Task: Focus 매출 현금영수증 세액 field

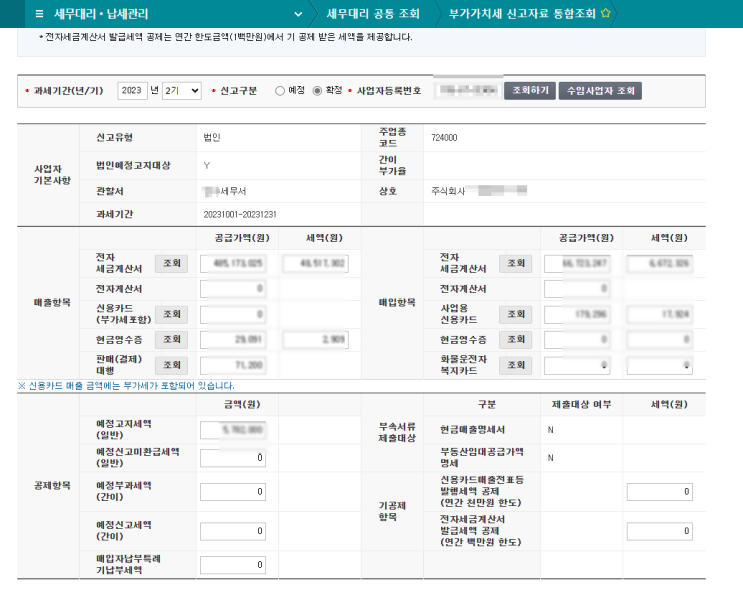Action: pyautogui.click(x=316, y=339)
